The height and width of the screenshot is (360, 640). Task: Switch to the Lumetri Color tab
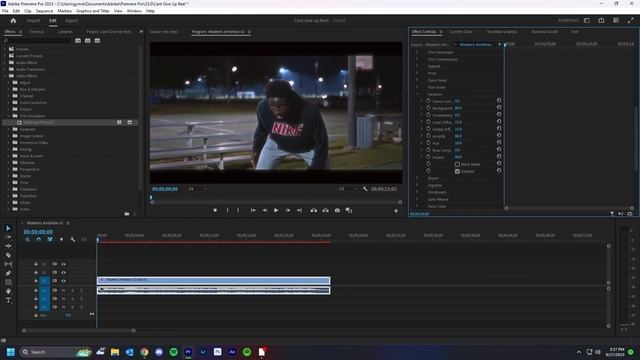pyautogui.click(x=461, y=31)
